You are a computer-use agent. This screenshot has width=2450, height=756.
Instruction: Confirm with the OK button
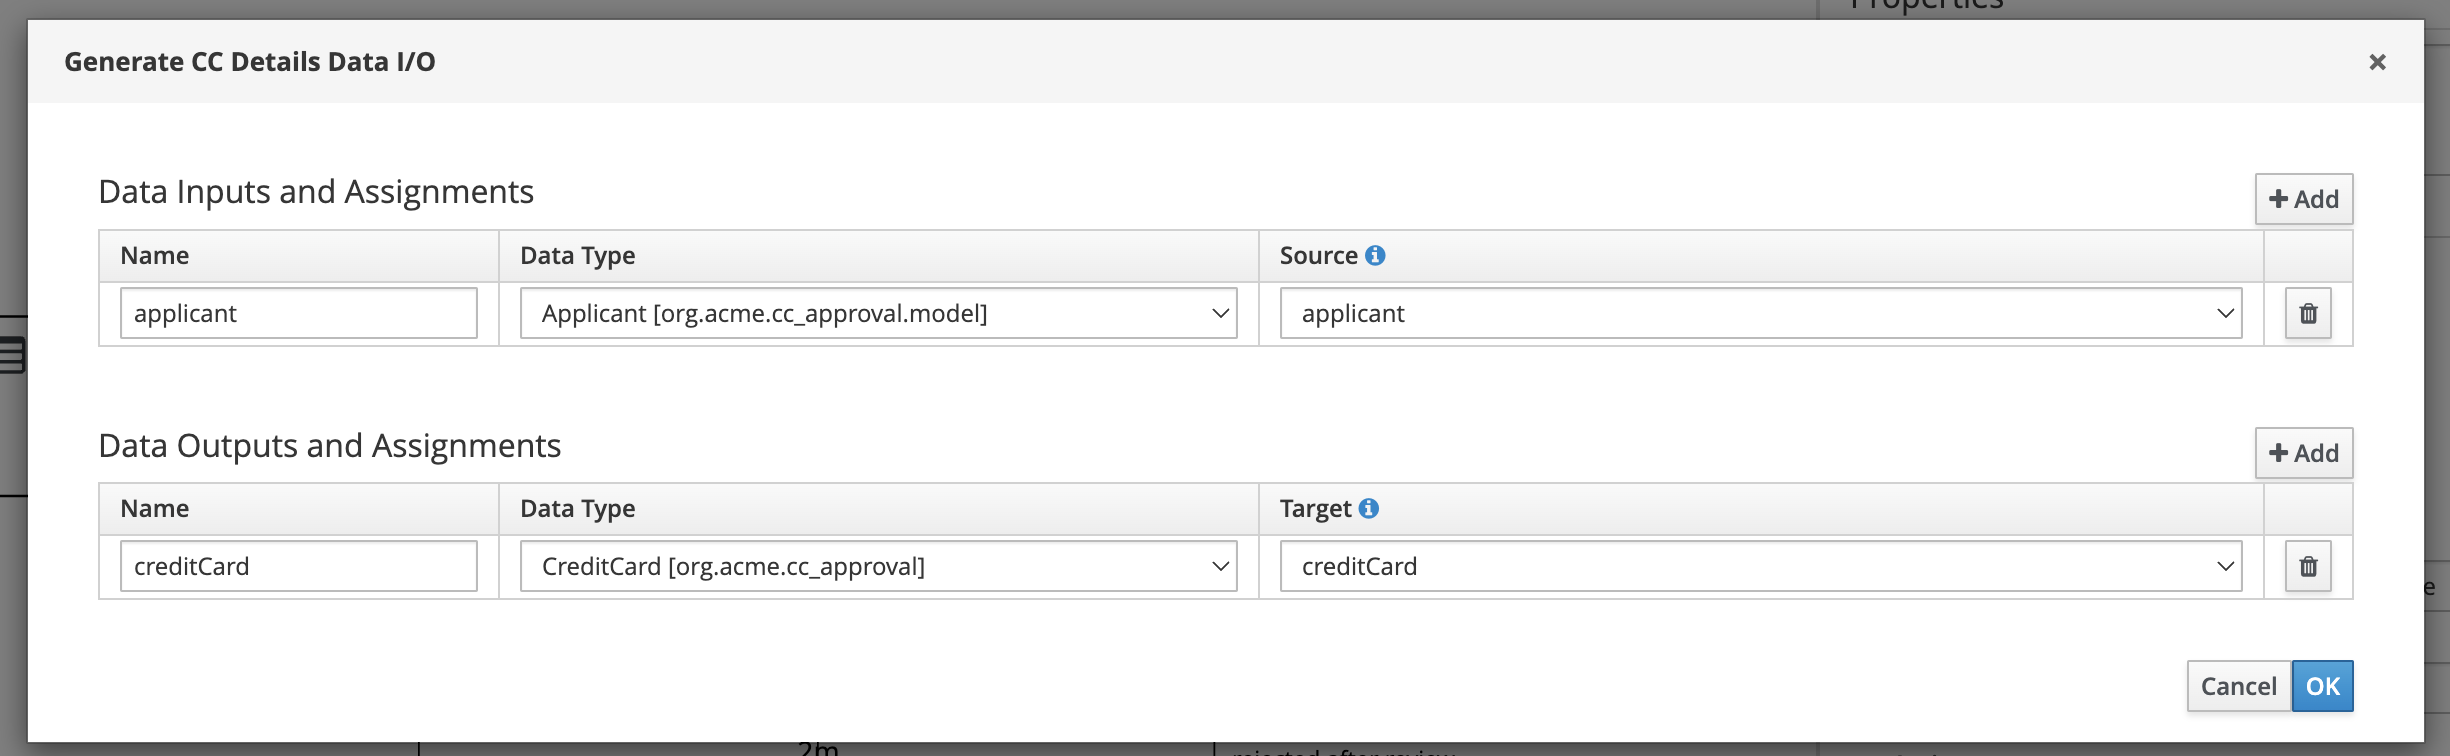[2322, 686]
